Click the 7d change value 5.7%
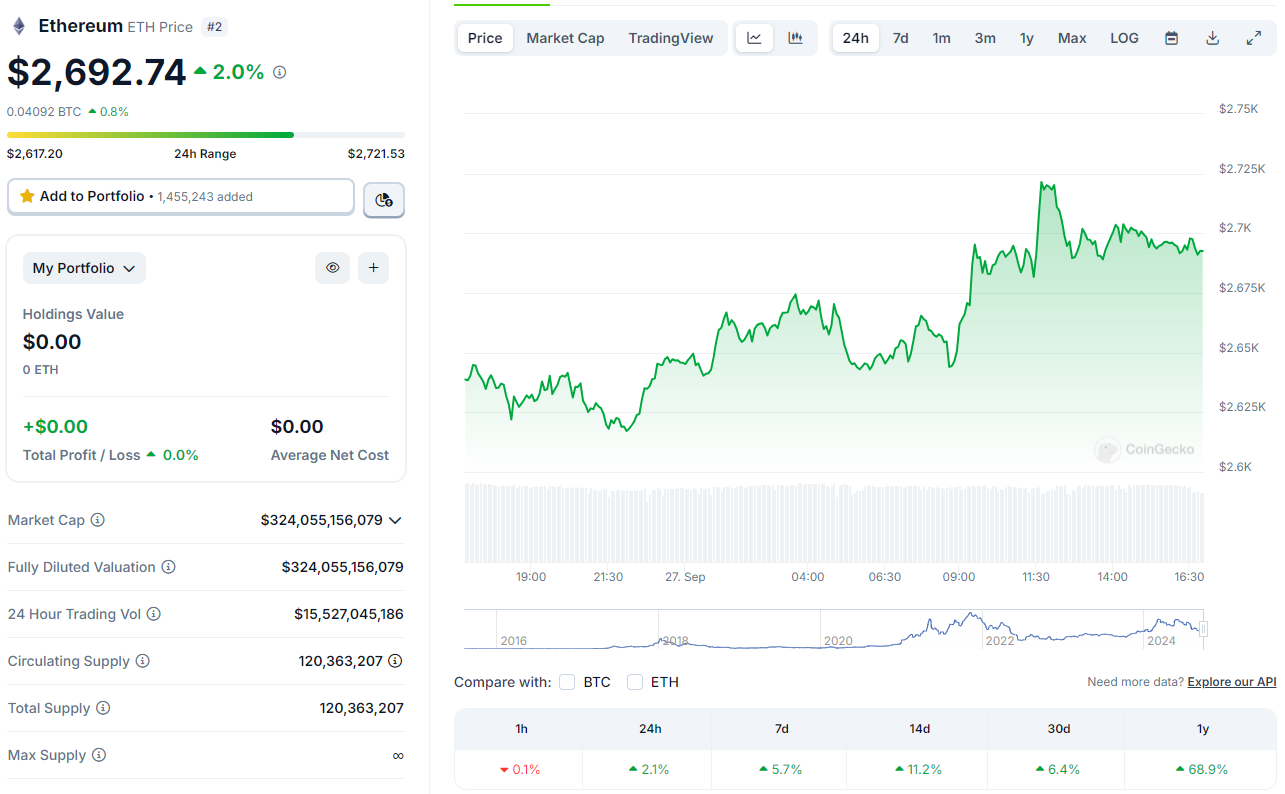 pos(781,769)
